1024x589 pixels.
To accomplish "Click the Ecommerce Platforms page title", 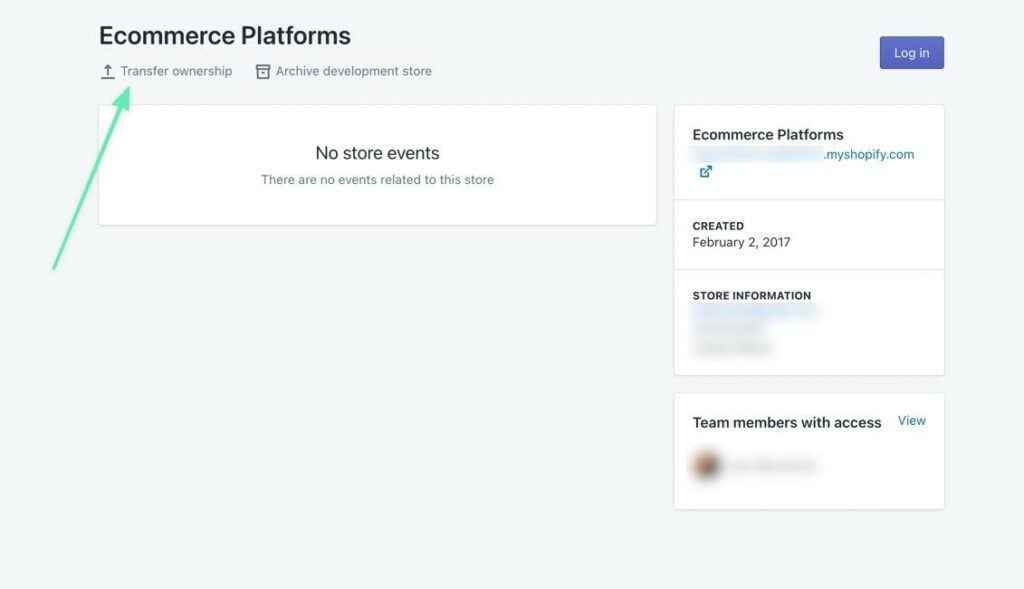I will [x=225, y=36].
